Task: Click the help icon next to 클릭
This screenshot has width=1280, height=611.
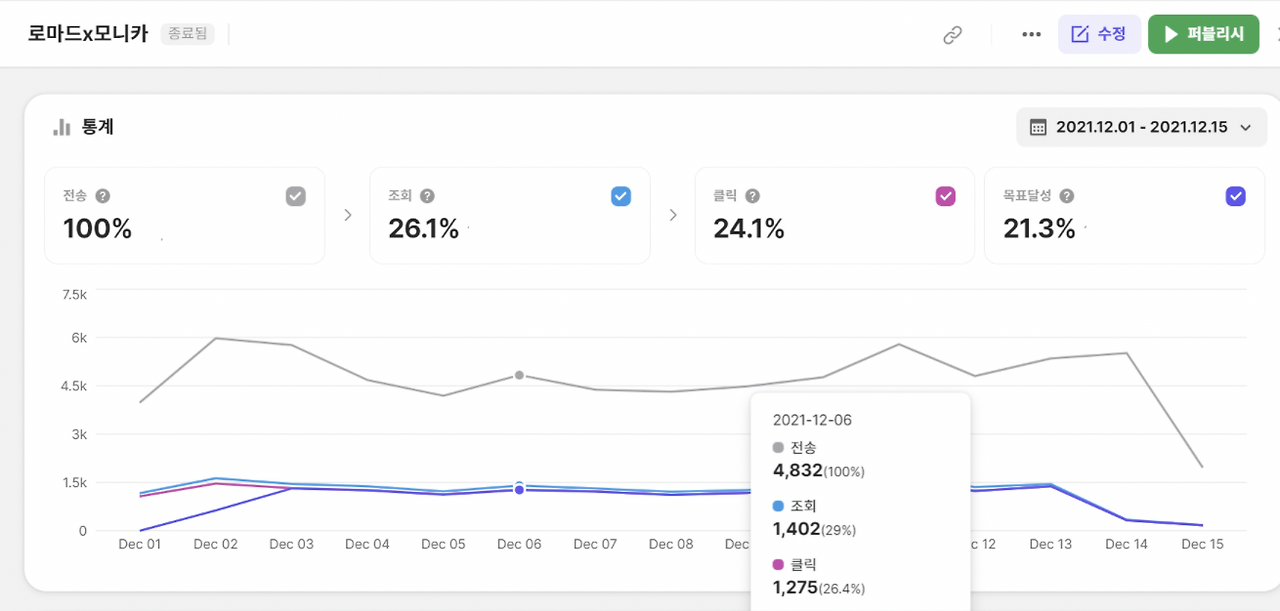Action: click(x=752, y=196)
